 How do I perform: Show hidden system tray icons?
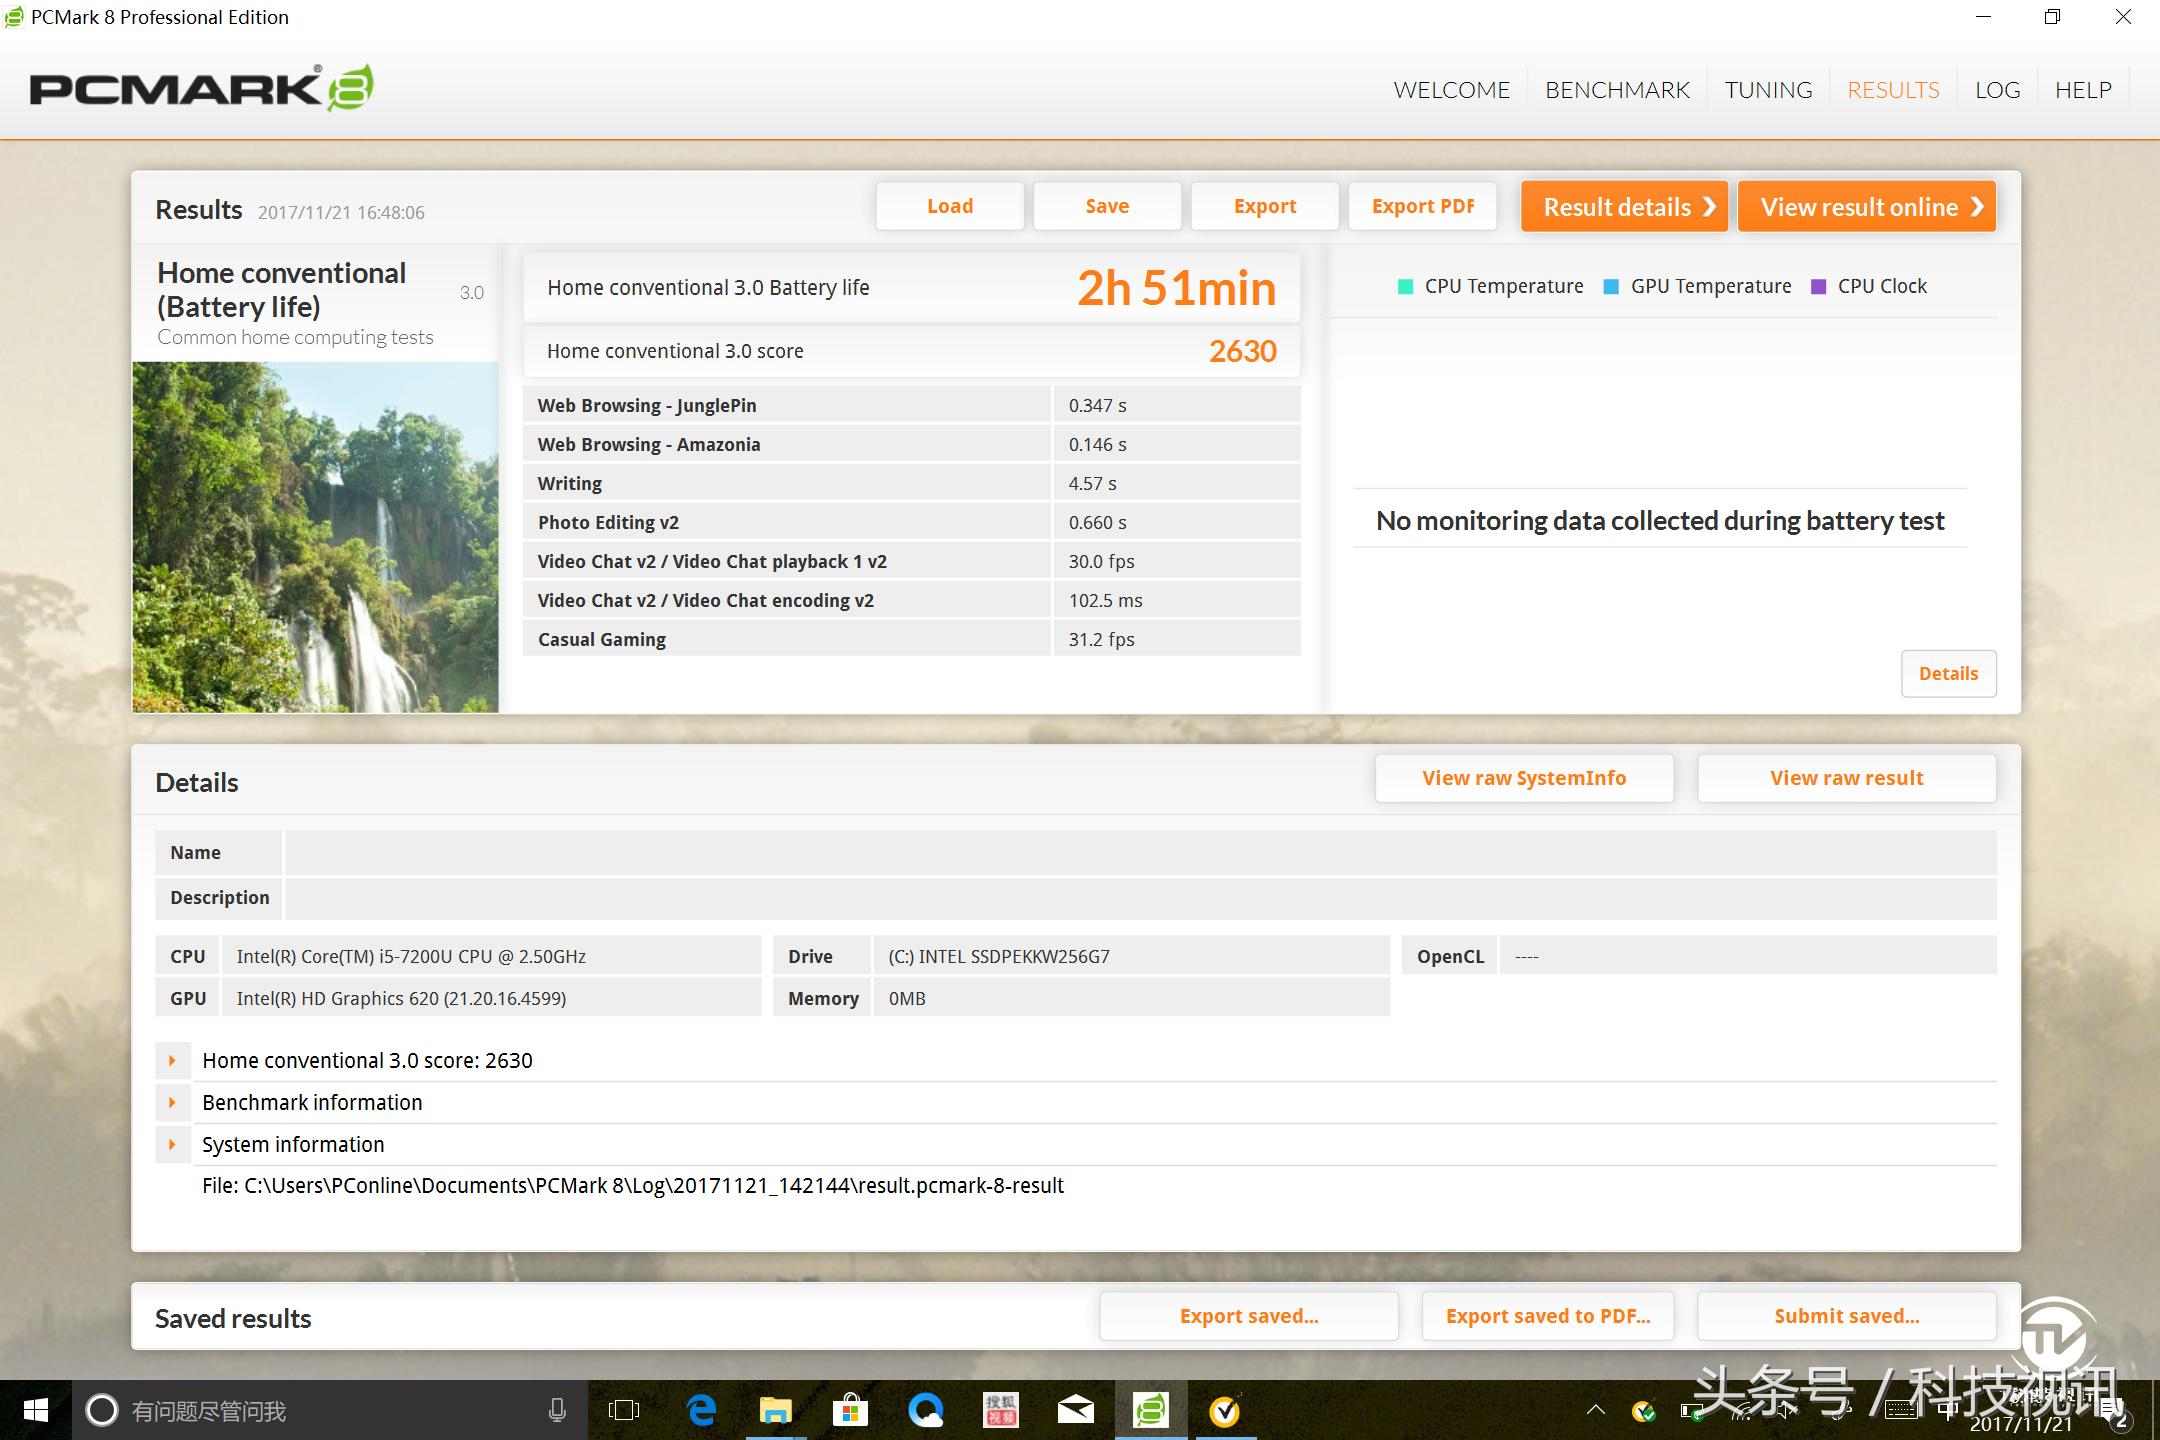point(1596,1410)
